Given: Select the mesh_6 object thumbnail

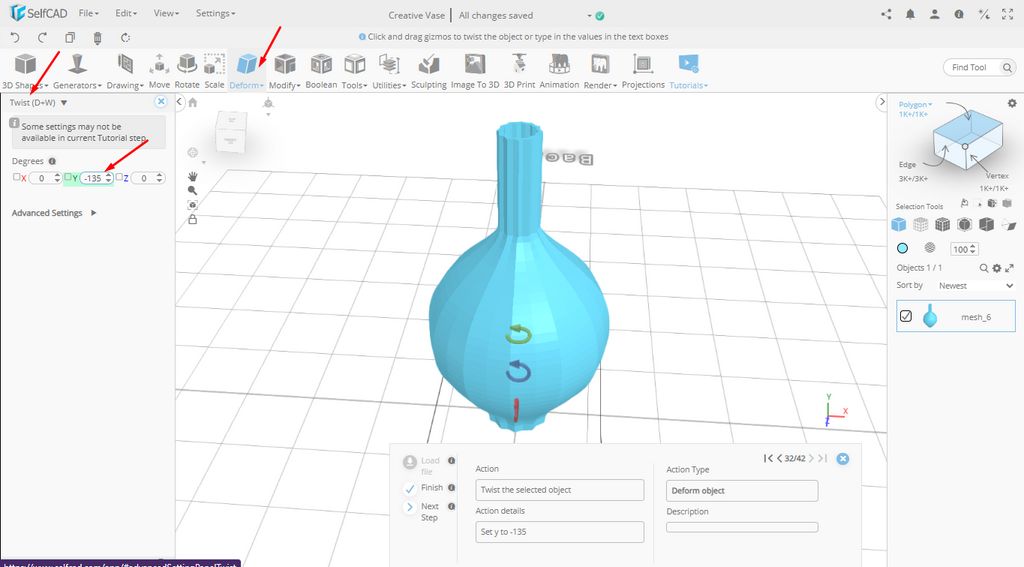Looking at the screenshot, I should coord(930,317).
